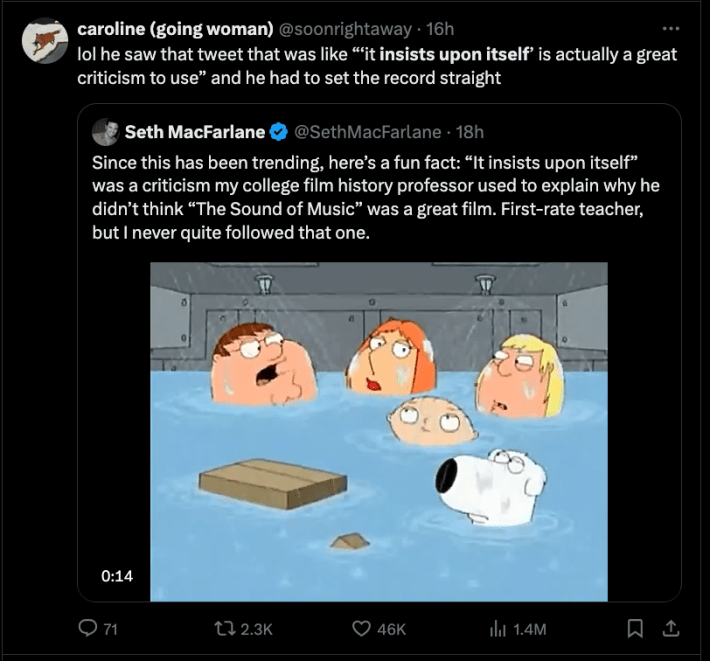
Task: Open caroline's profile avatar picture
Action: [45, 41]
